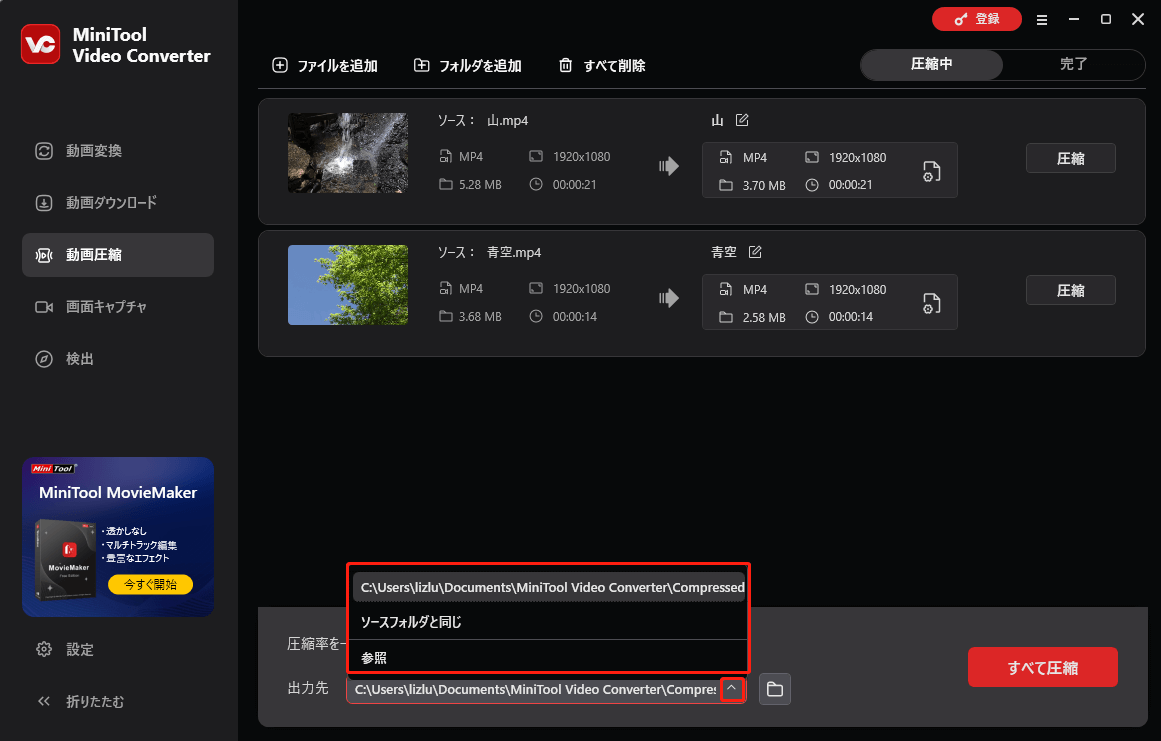Maximize the application window
This screenshot has height=741, width=1161.
click(x=1105, y=19)
